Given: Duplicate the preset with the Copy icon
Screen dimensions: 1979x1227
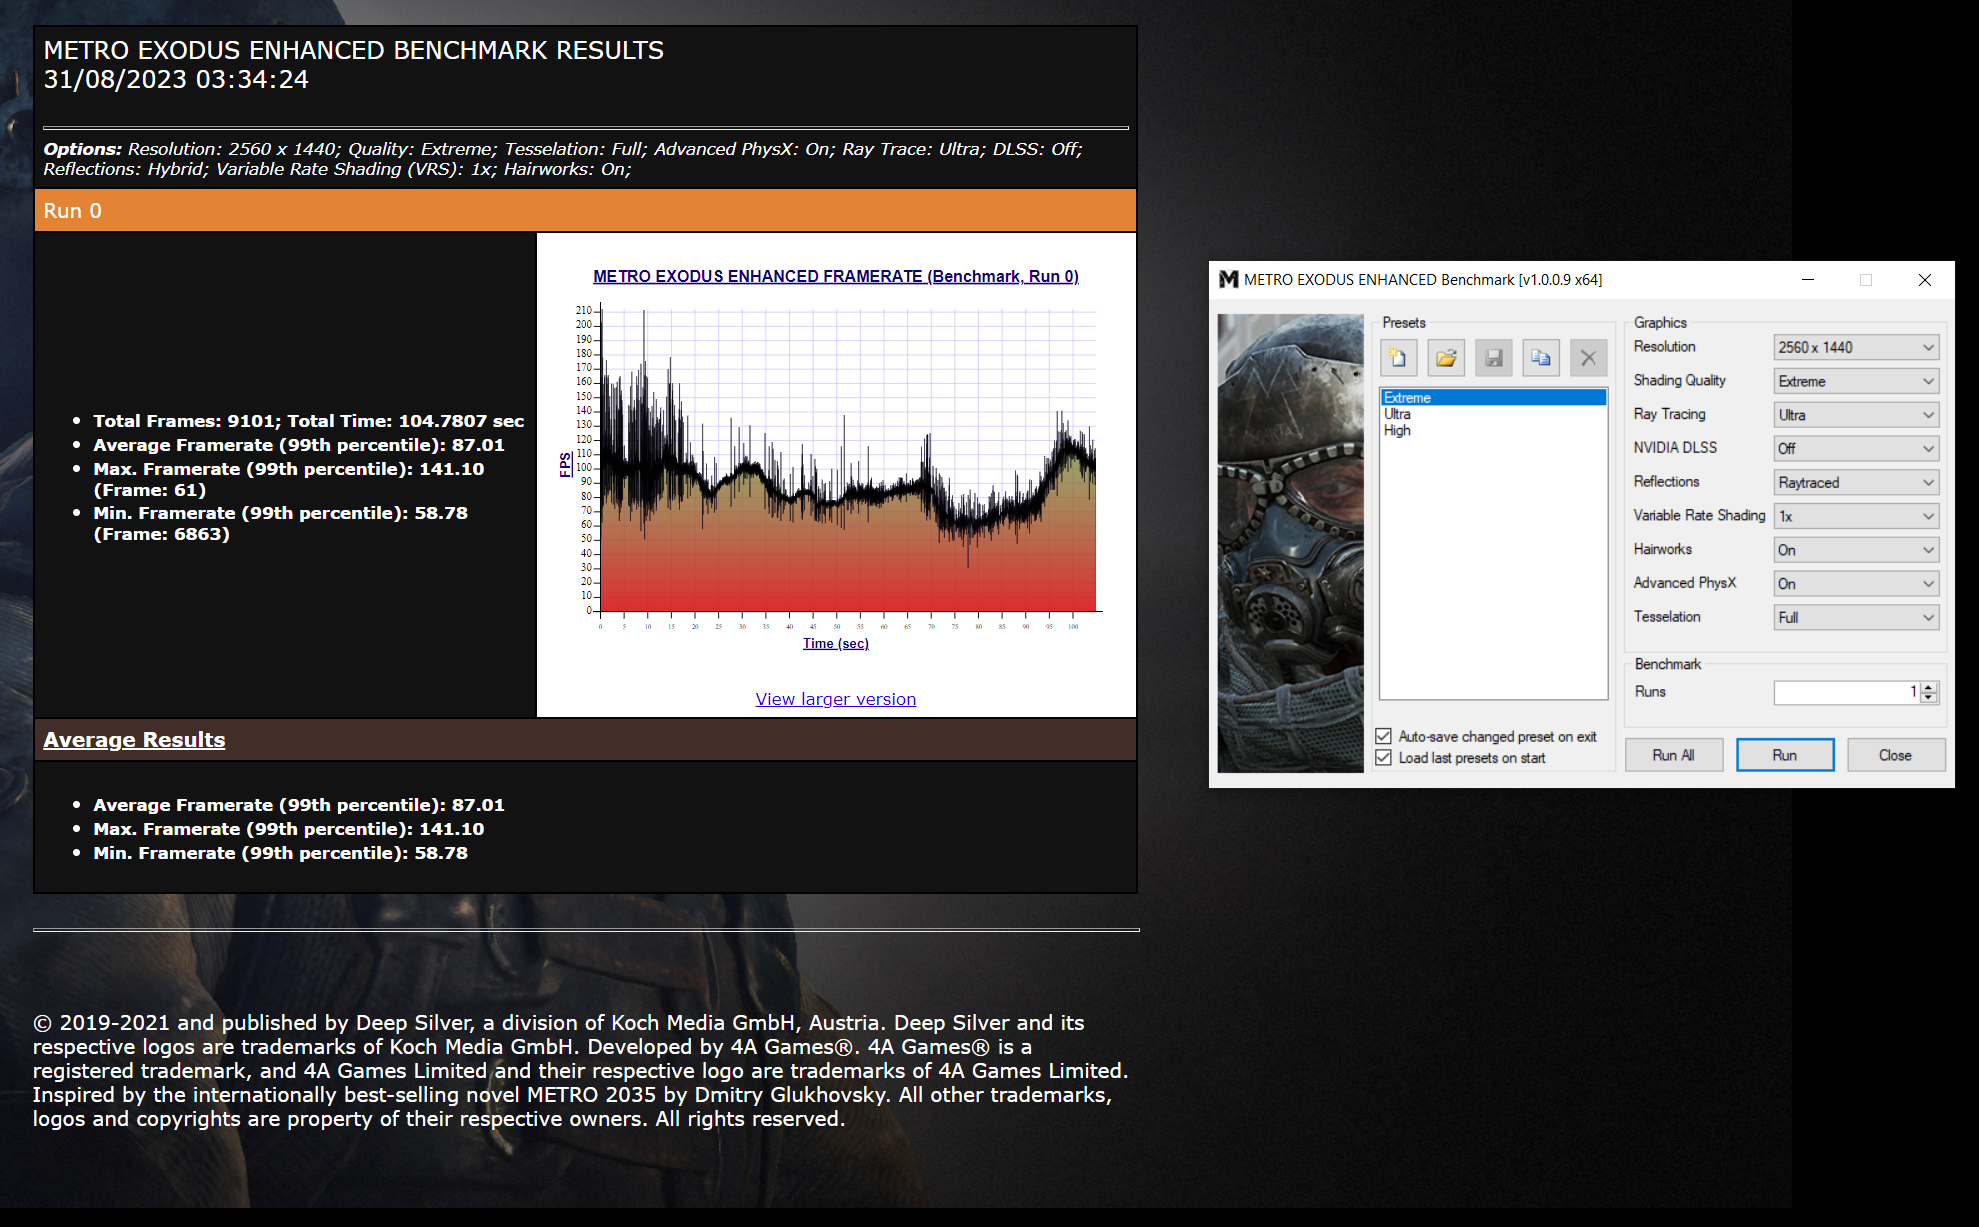Looking at the screenshot, I should [1541, 358].
